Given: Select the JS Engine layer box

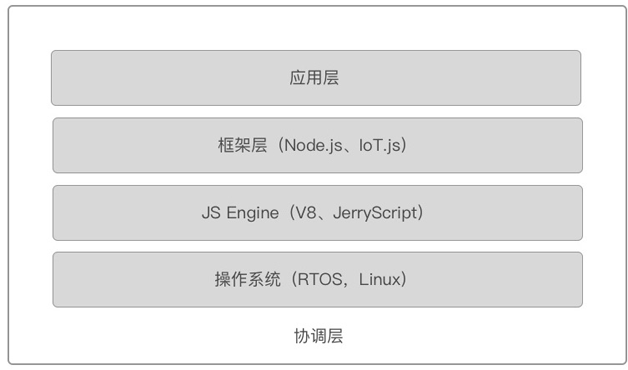Looking at the screenshot, I should tap(318, 213).
